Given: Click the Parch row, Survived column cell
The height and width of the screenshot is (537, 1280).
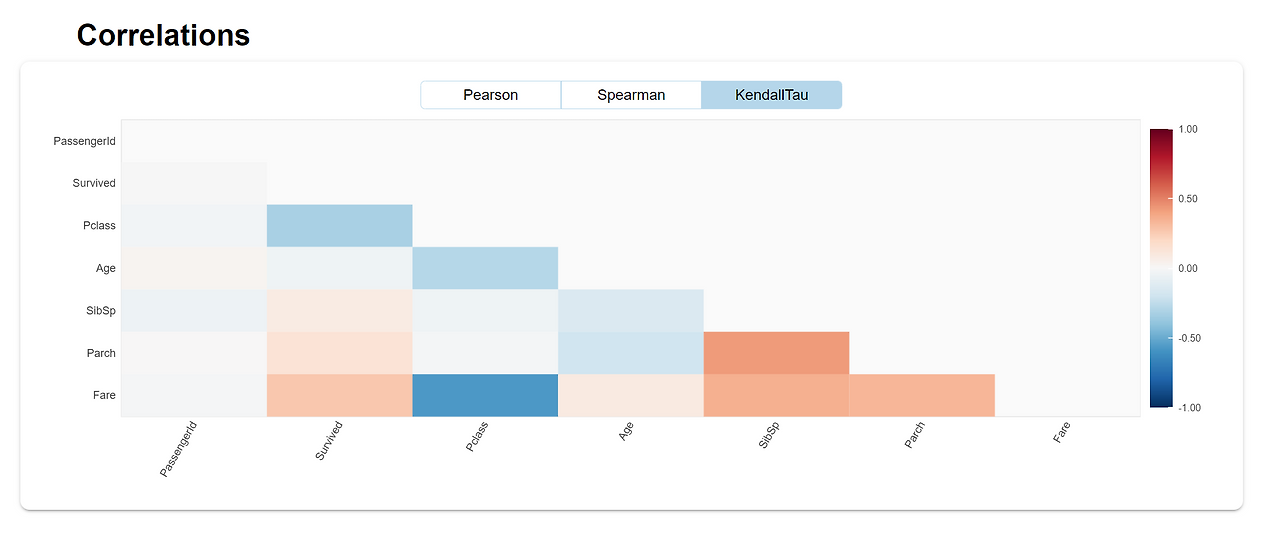Looking at the screenshot, I should (x=339, y=352).
